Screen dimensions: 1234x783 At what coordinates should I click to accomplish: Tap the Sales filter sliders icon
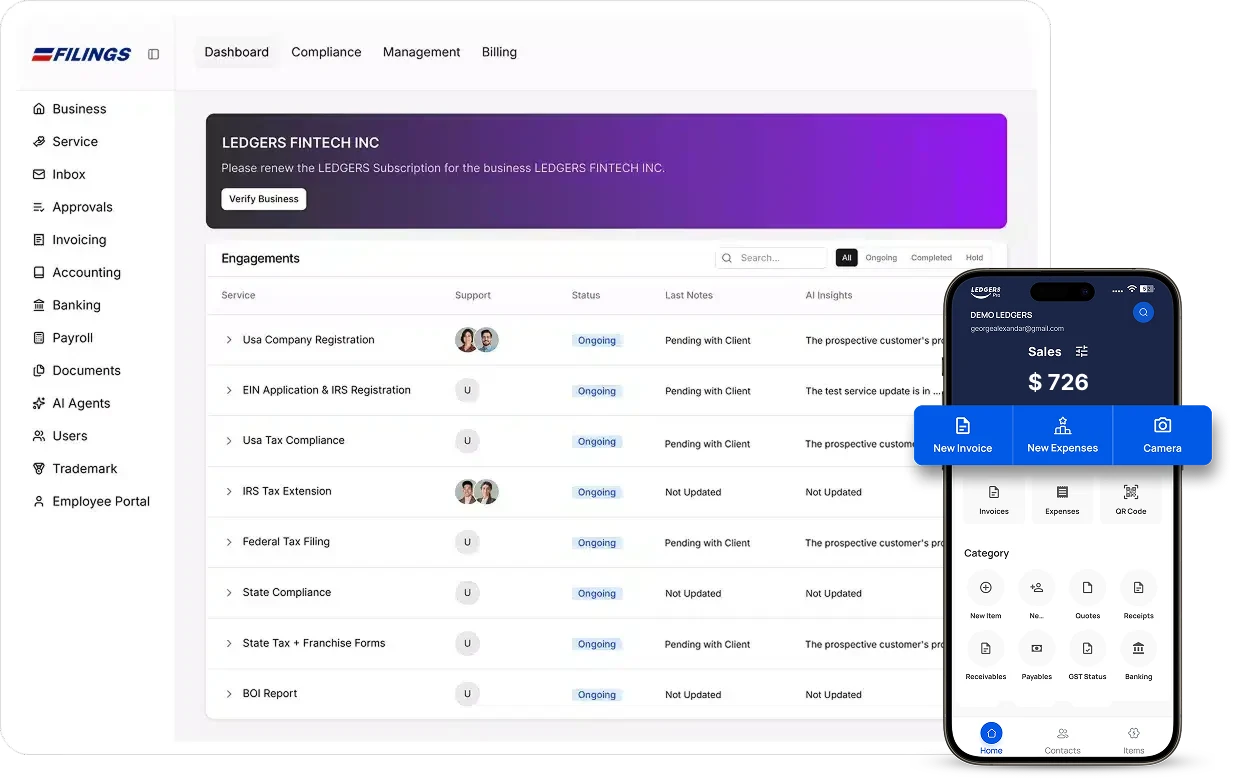1081,351
